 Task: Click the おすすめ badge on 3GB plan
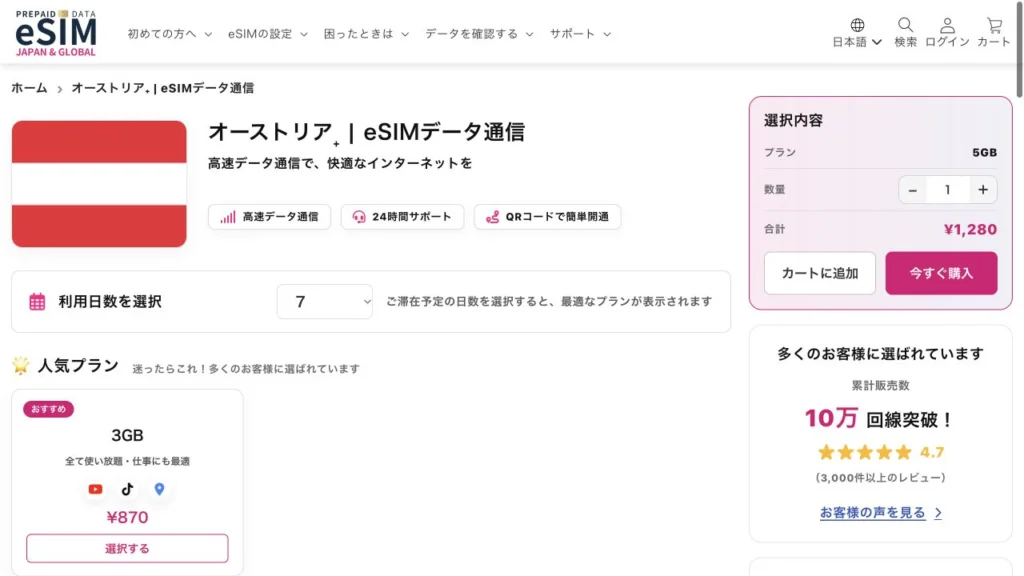click(48, 409)
